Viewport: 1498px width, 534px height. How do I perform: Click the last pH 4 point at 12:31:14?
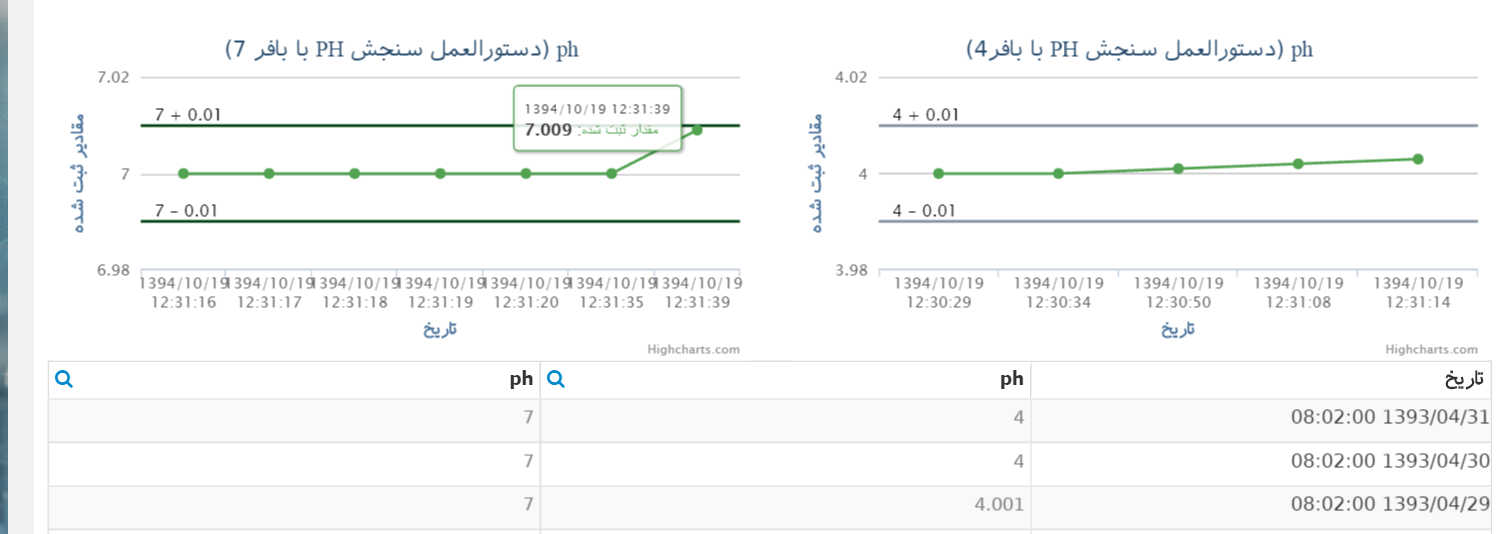(x=1418, y=158)
